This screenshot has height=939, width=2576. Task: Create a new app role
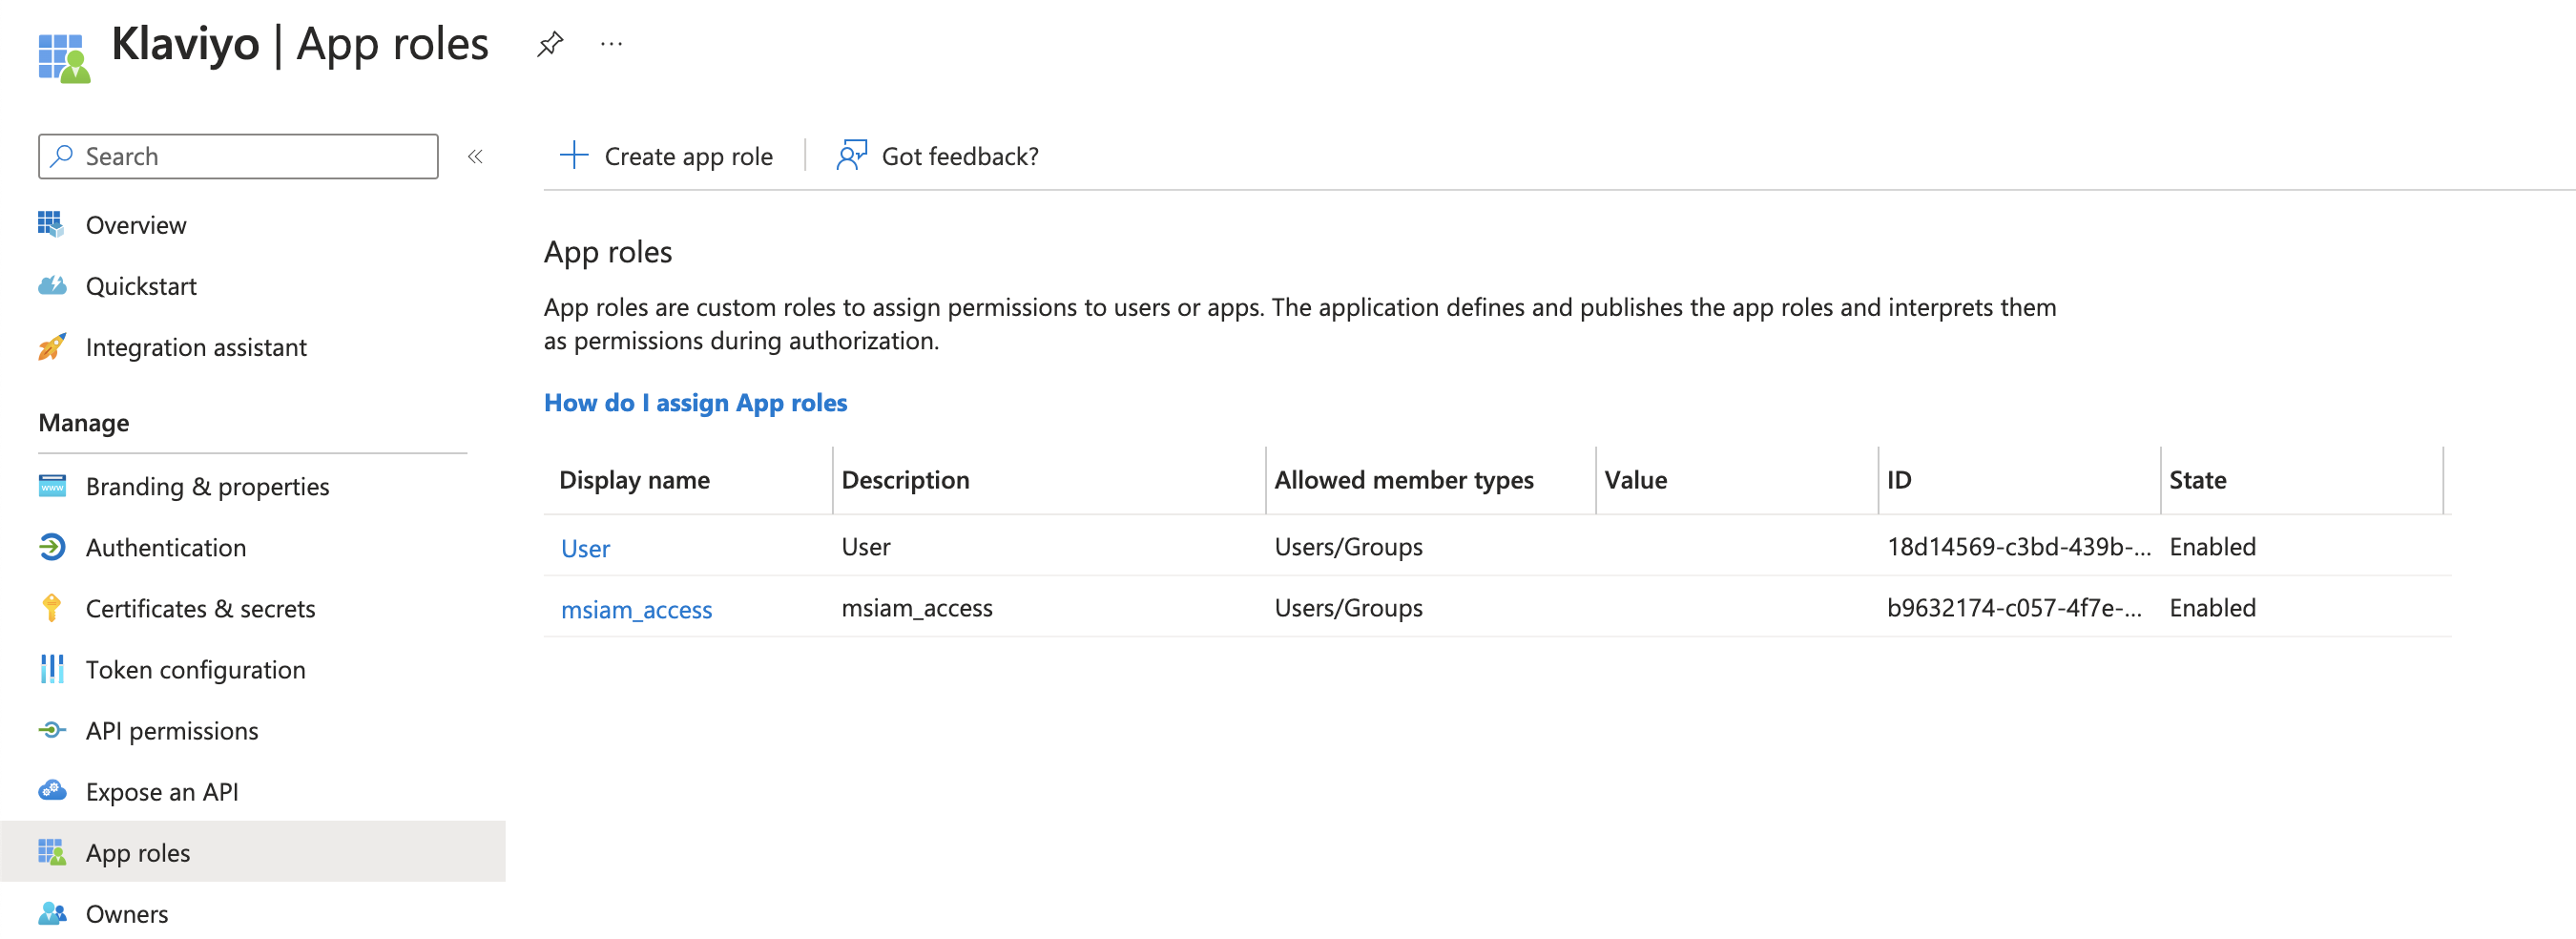(x=667, y=156)
